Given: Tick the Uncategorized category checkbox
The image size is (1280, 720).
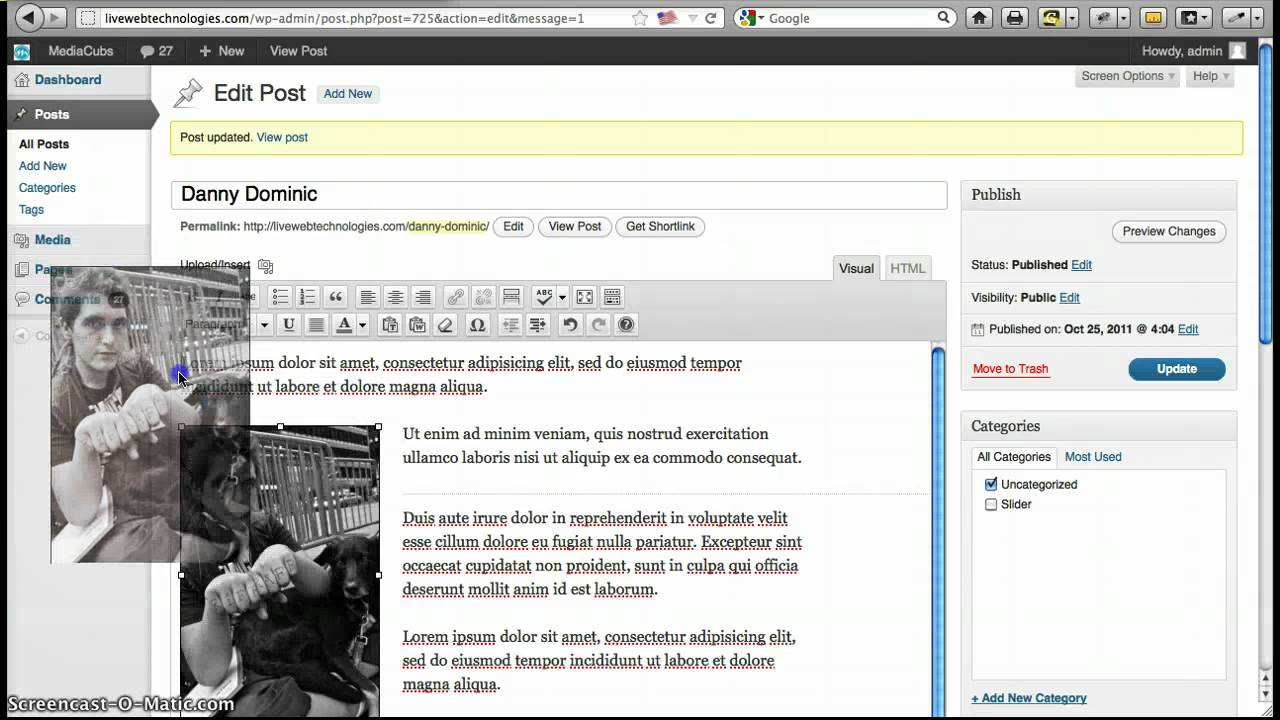Looking at the screenshot, I should click(x=991, y=484).
